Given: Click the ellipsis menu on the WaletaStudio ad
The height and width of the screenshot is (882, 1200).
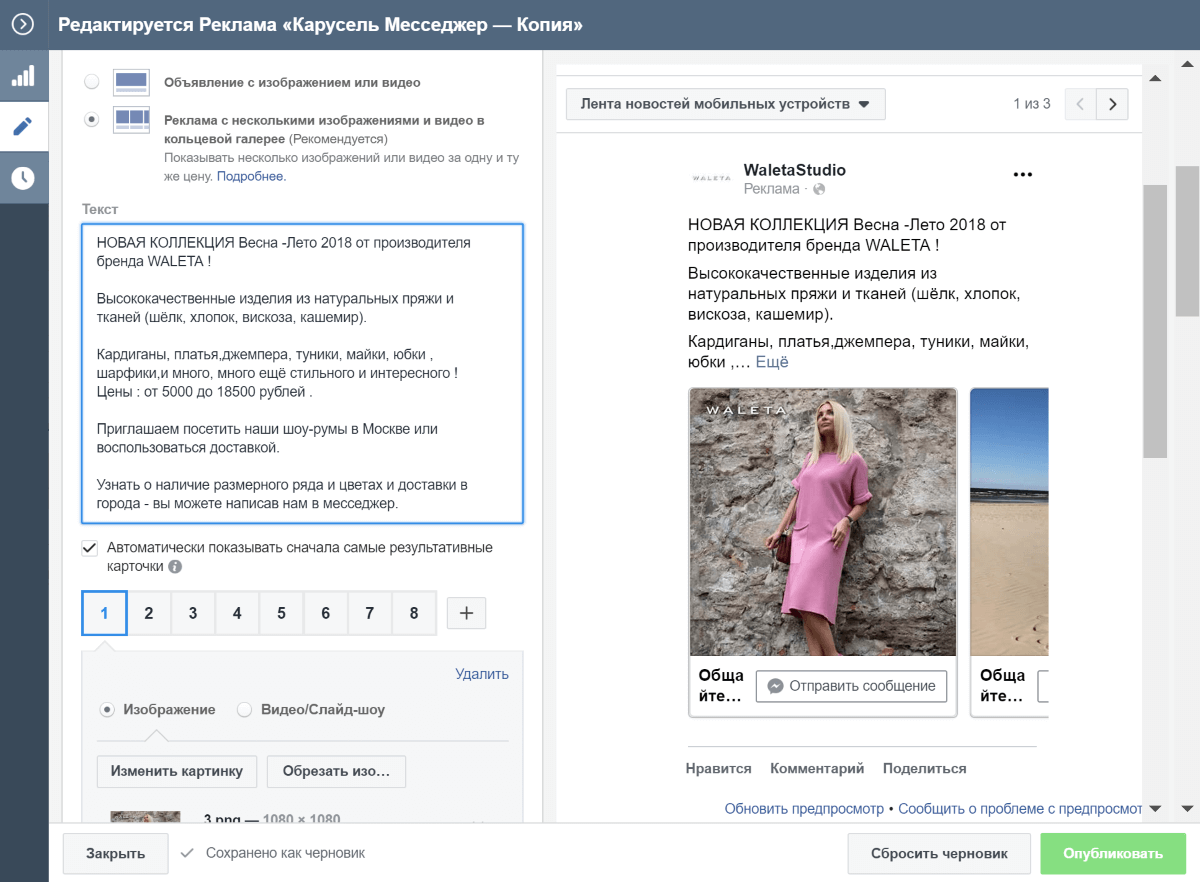Looking at the screenshot, I should point(1022,173).
